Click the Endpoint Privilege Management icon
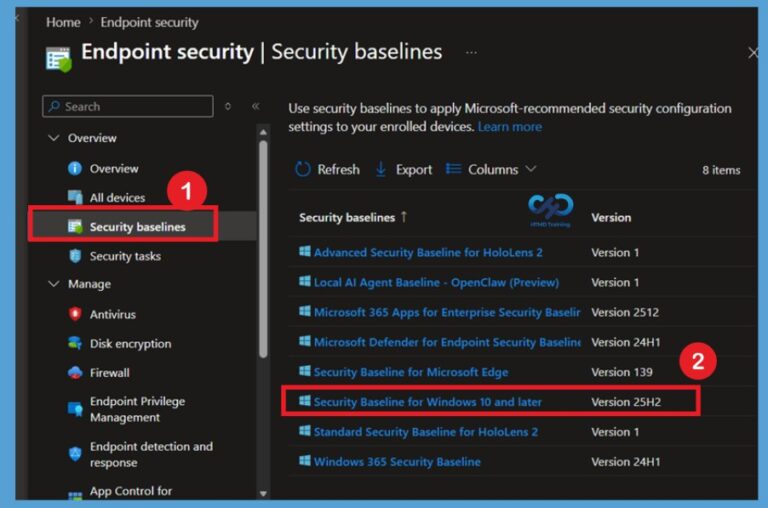Viewport: 768px width, 508px height. point(75,409)
